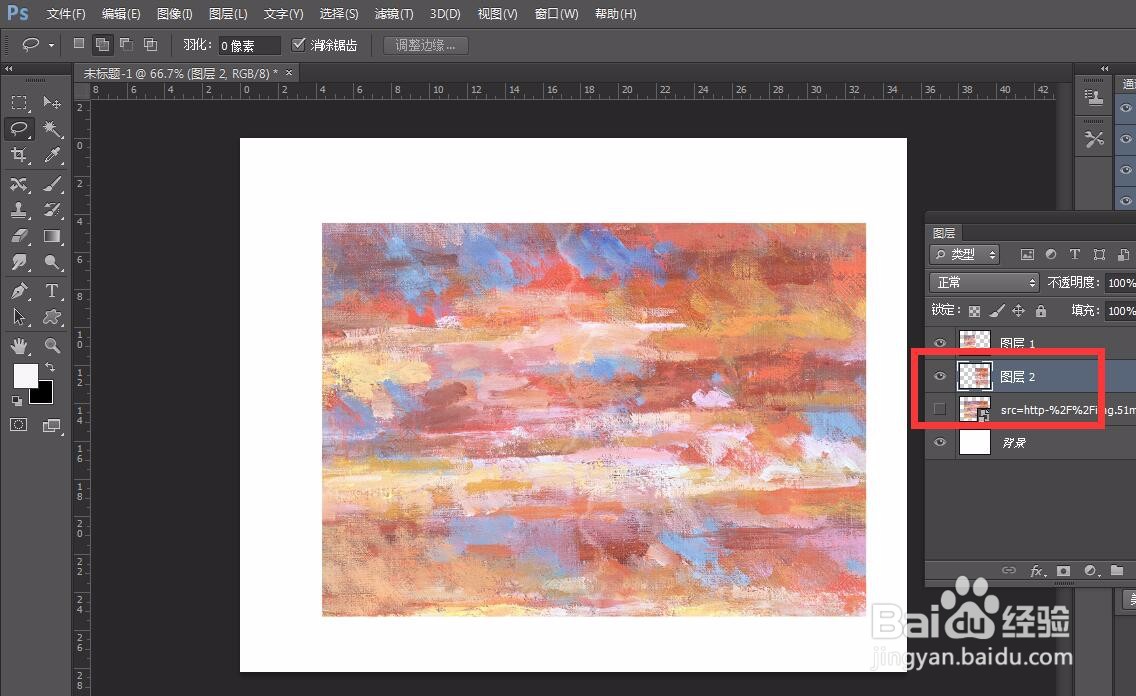
Task: Select the Gradient tool
Action: coord(51,236)
